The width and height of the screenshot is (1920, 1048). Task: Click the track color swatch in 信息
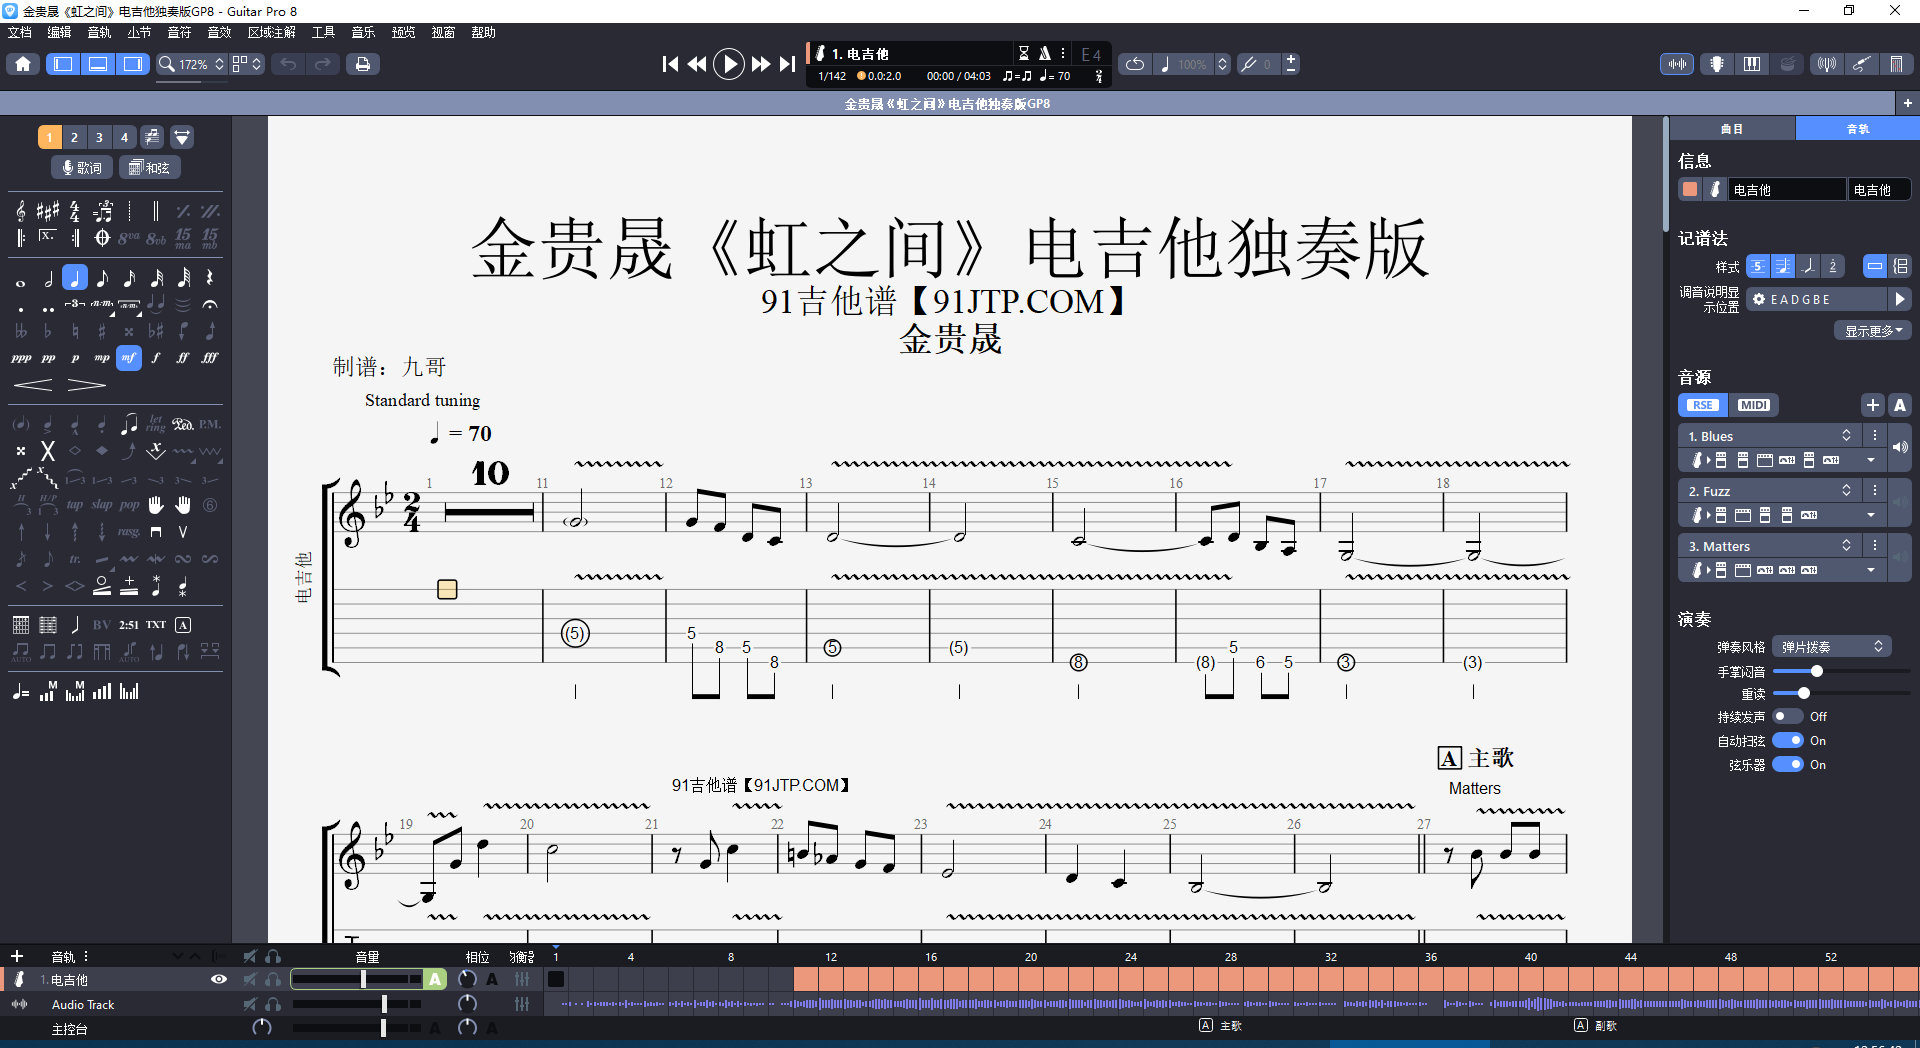[x=1690, y=189]
